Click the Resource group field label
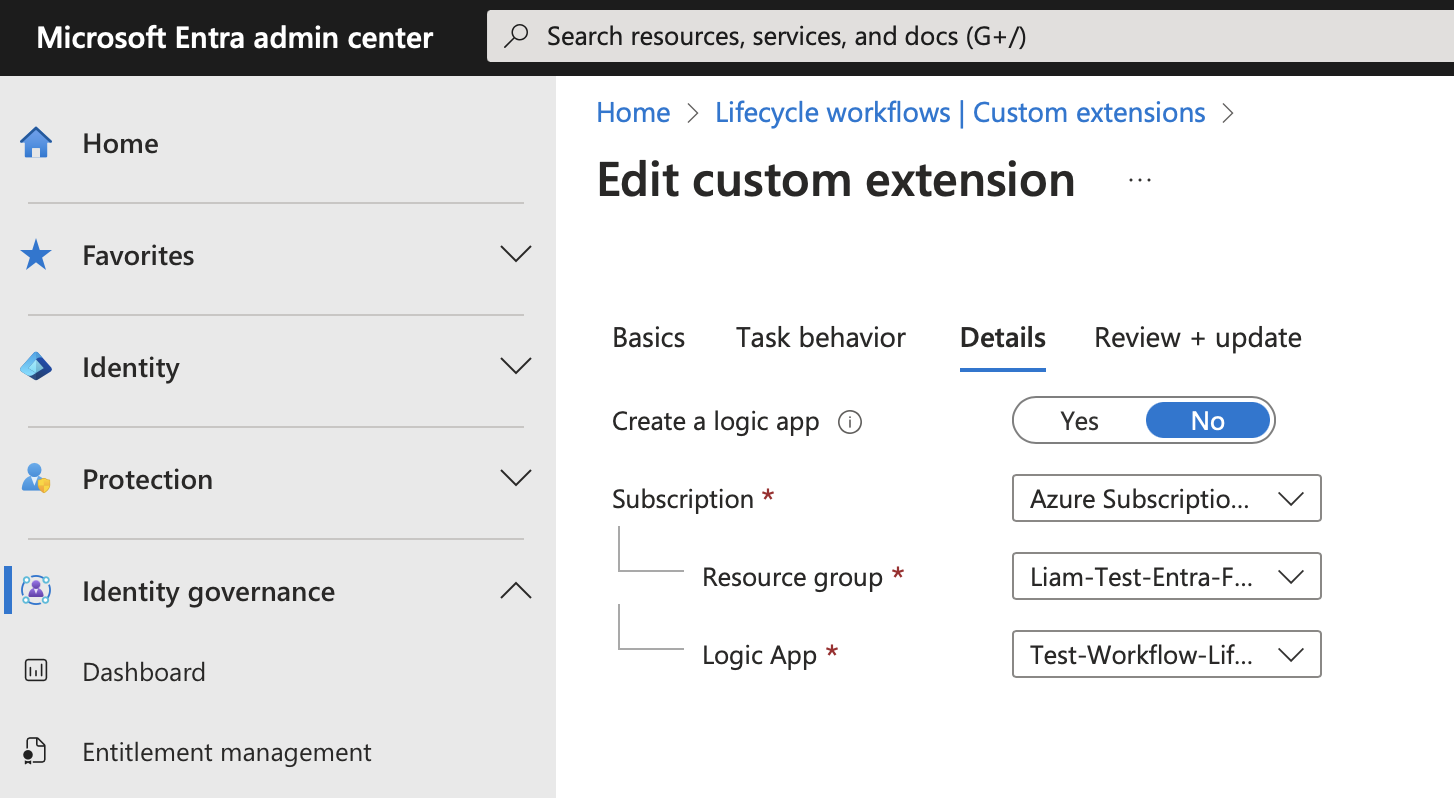This screenshot has width=1454, height=798. point(792,577)
